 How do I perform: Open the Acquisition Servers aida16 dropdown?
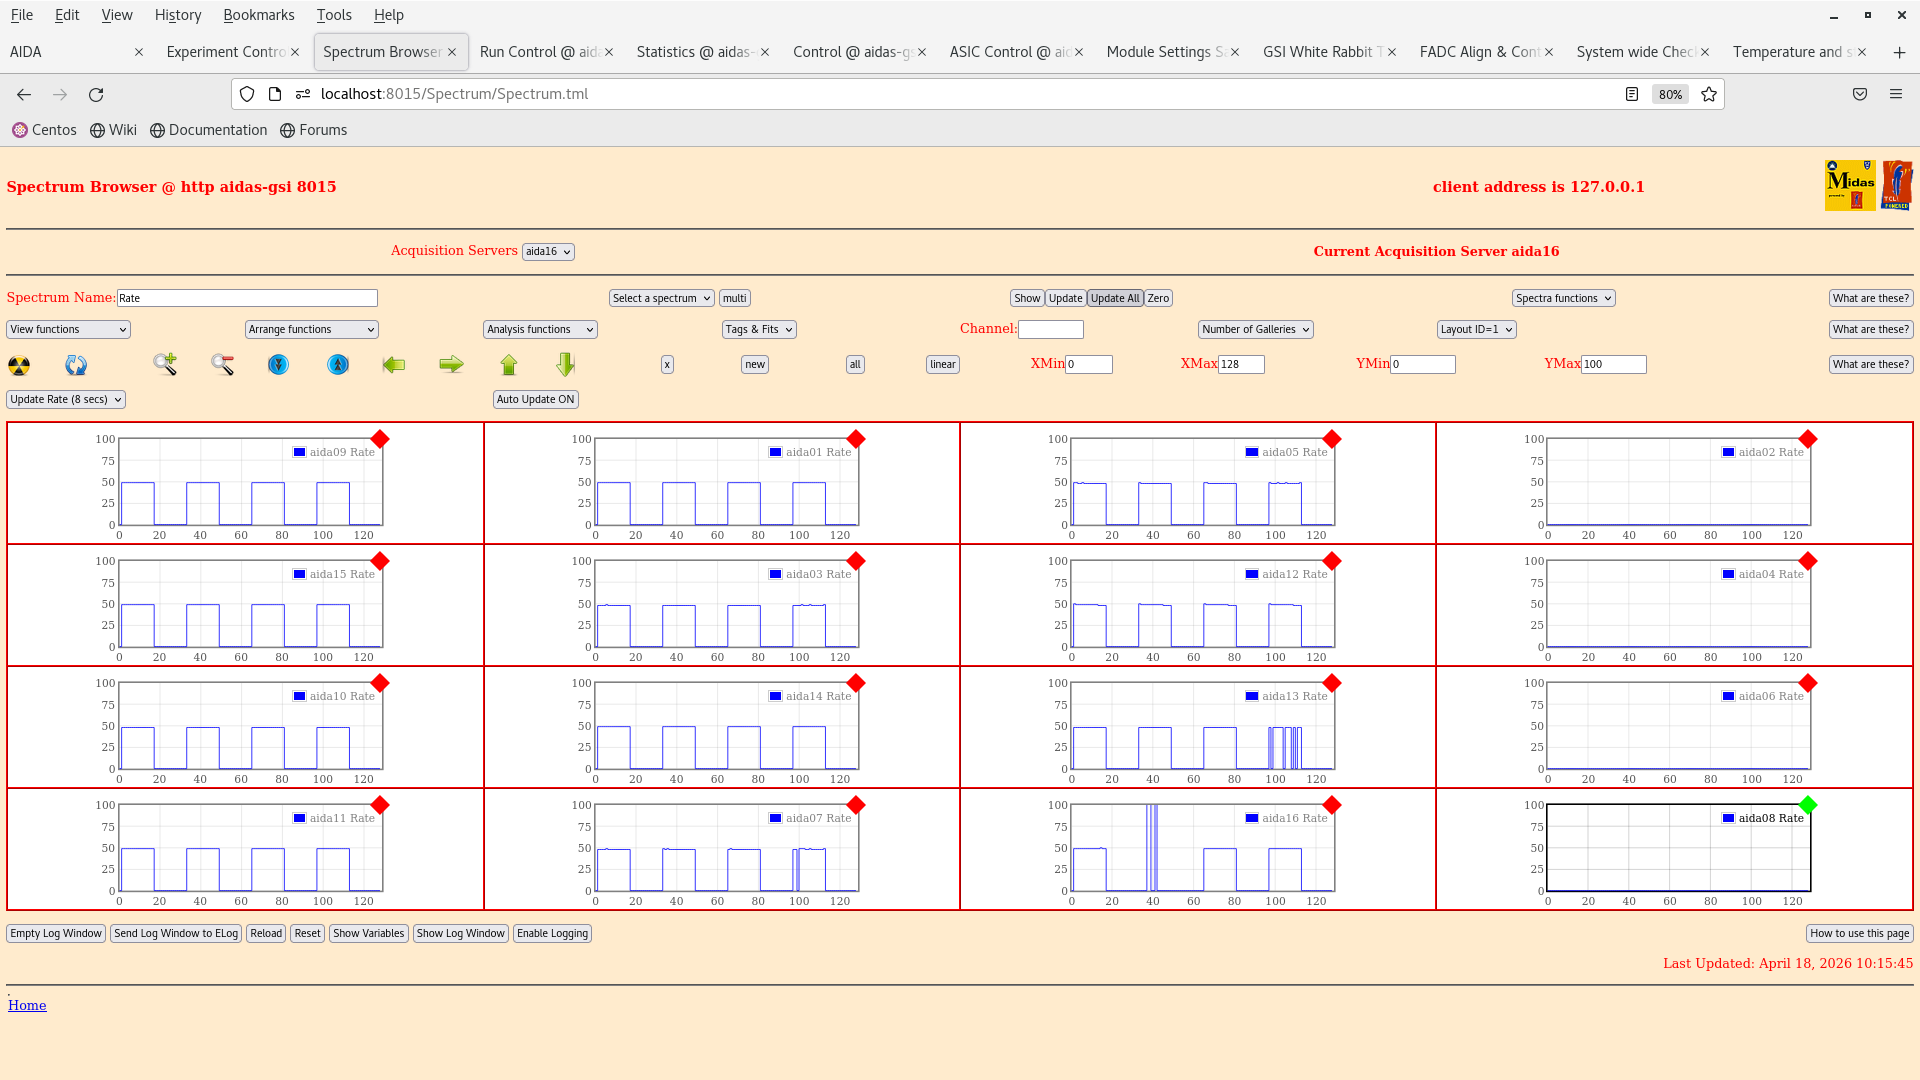click(548, 252)
